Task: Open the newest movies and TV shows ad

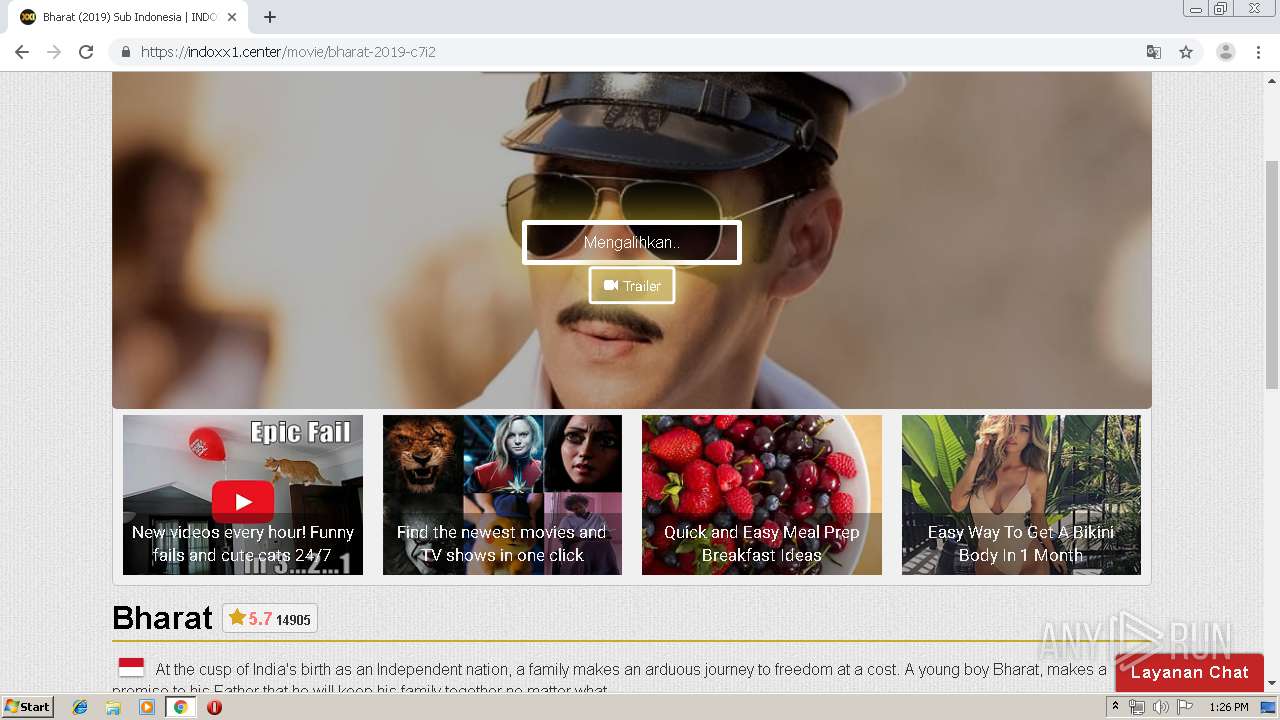Action: (502, 495)
